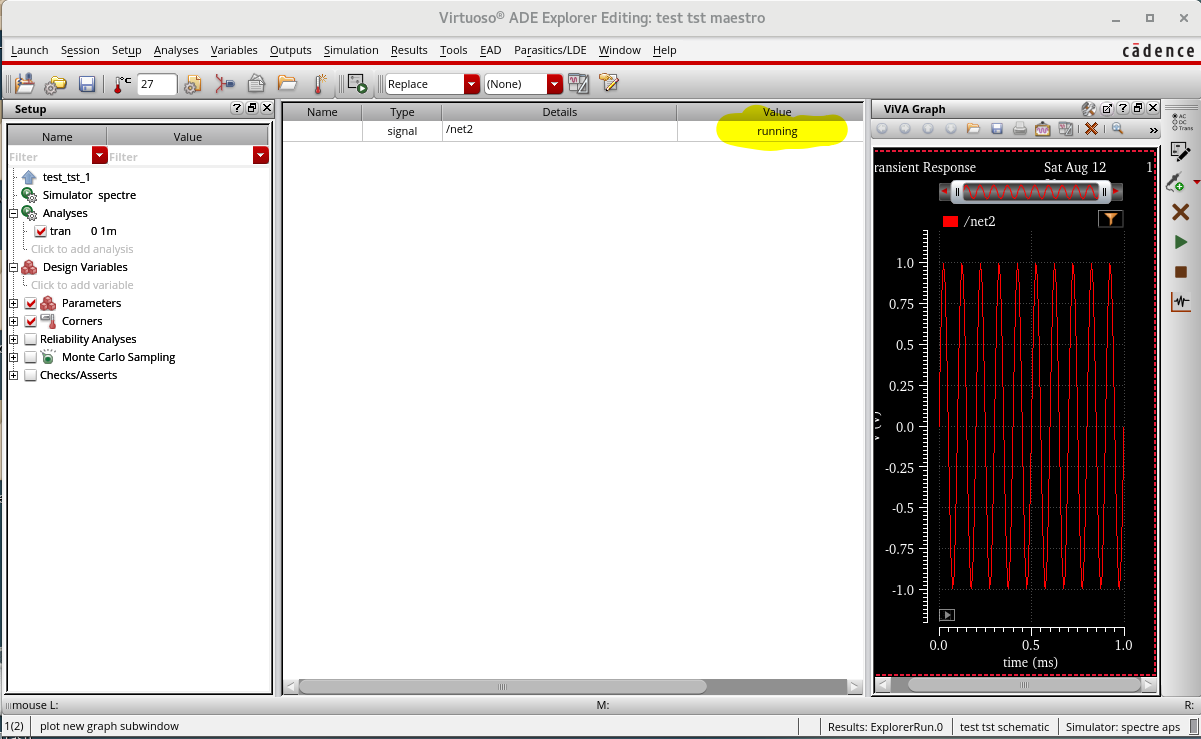Collapse the Design Variables tree node

click(14, 267)
